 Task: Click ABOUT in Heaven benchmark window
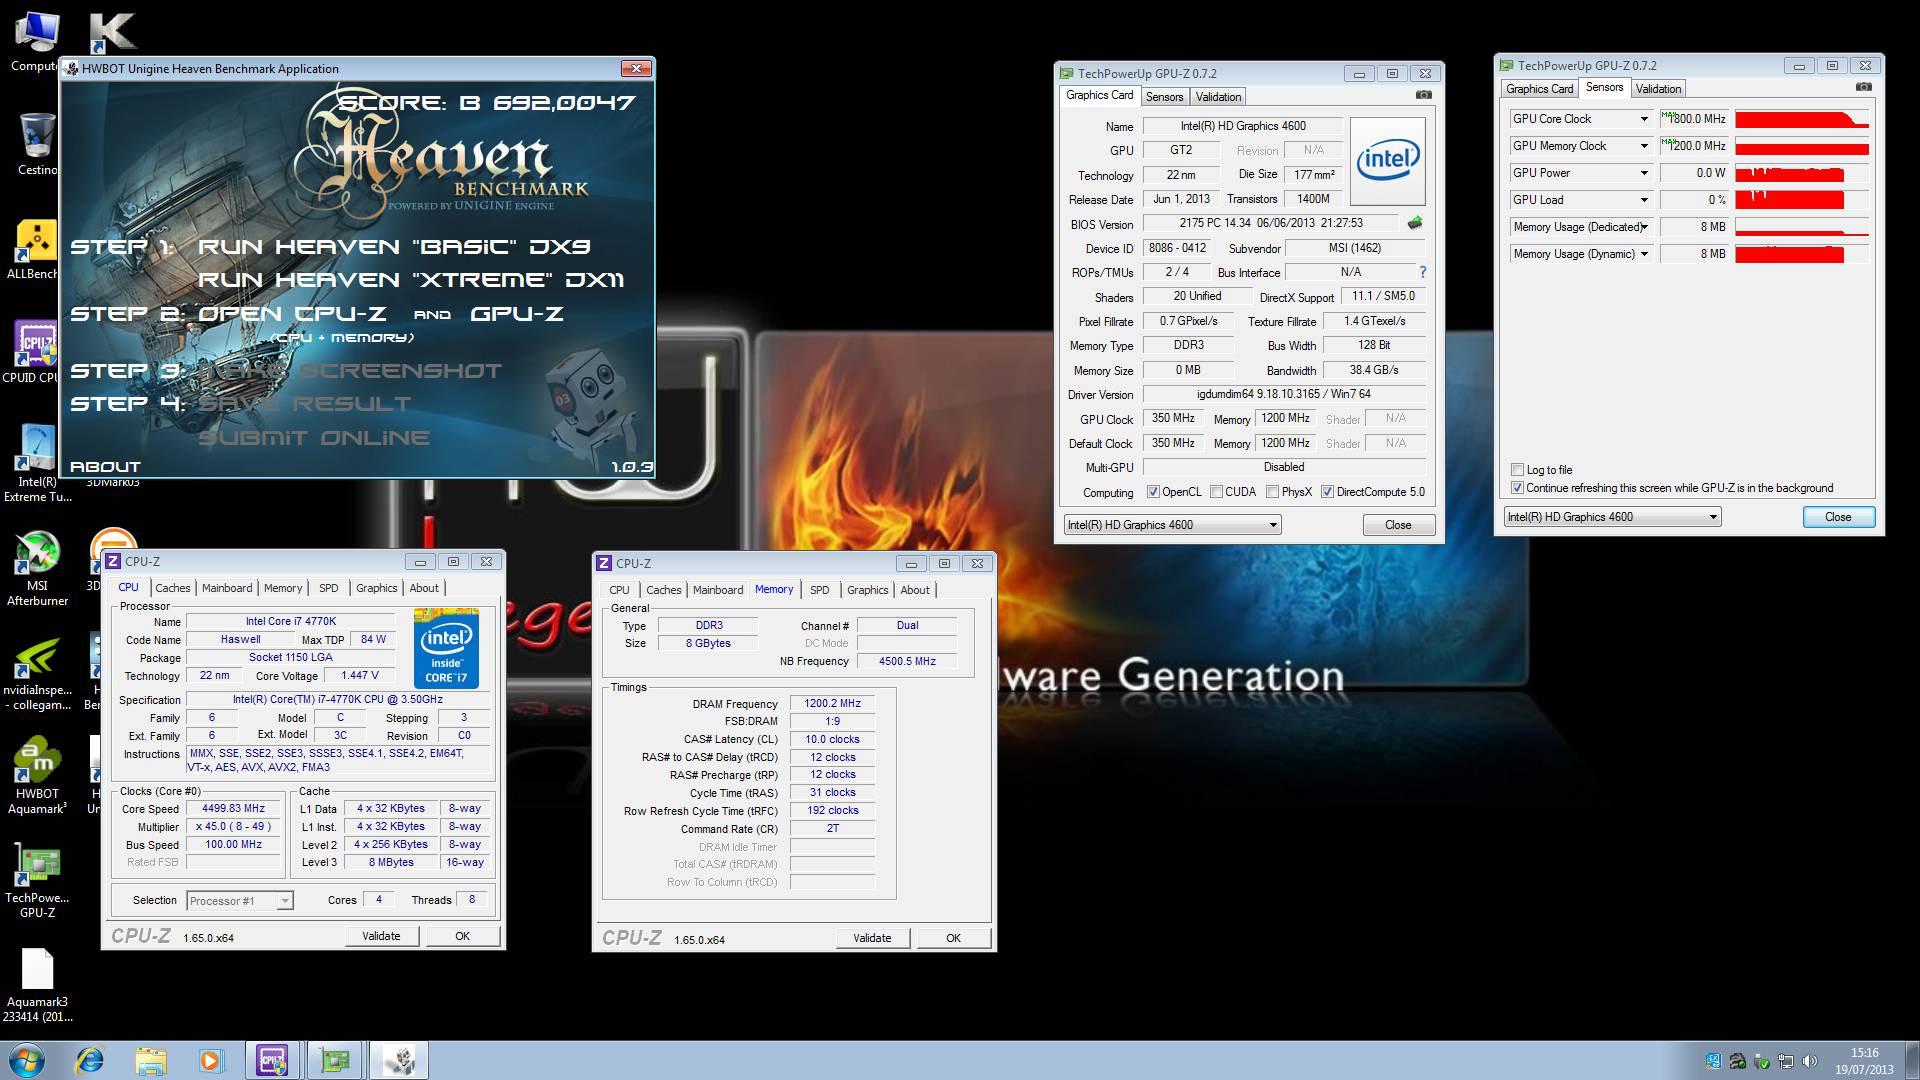pyautogui.click(x=105, y=467)
